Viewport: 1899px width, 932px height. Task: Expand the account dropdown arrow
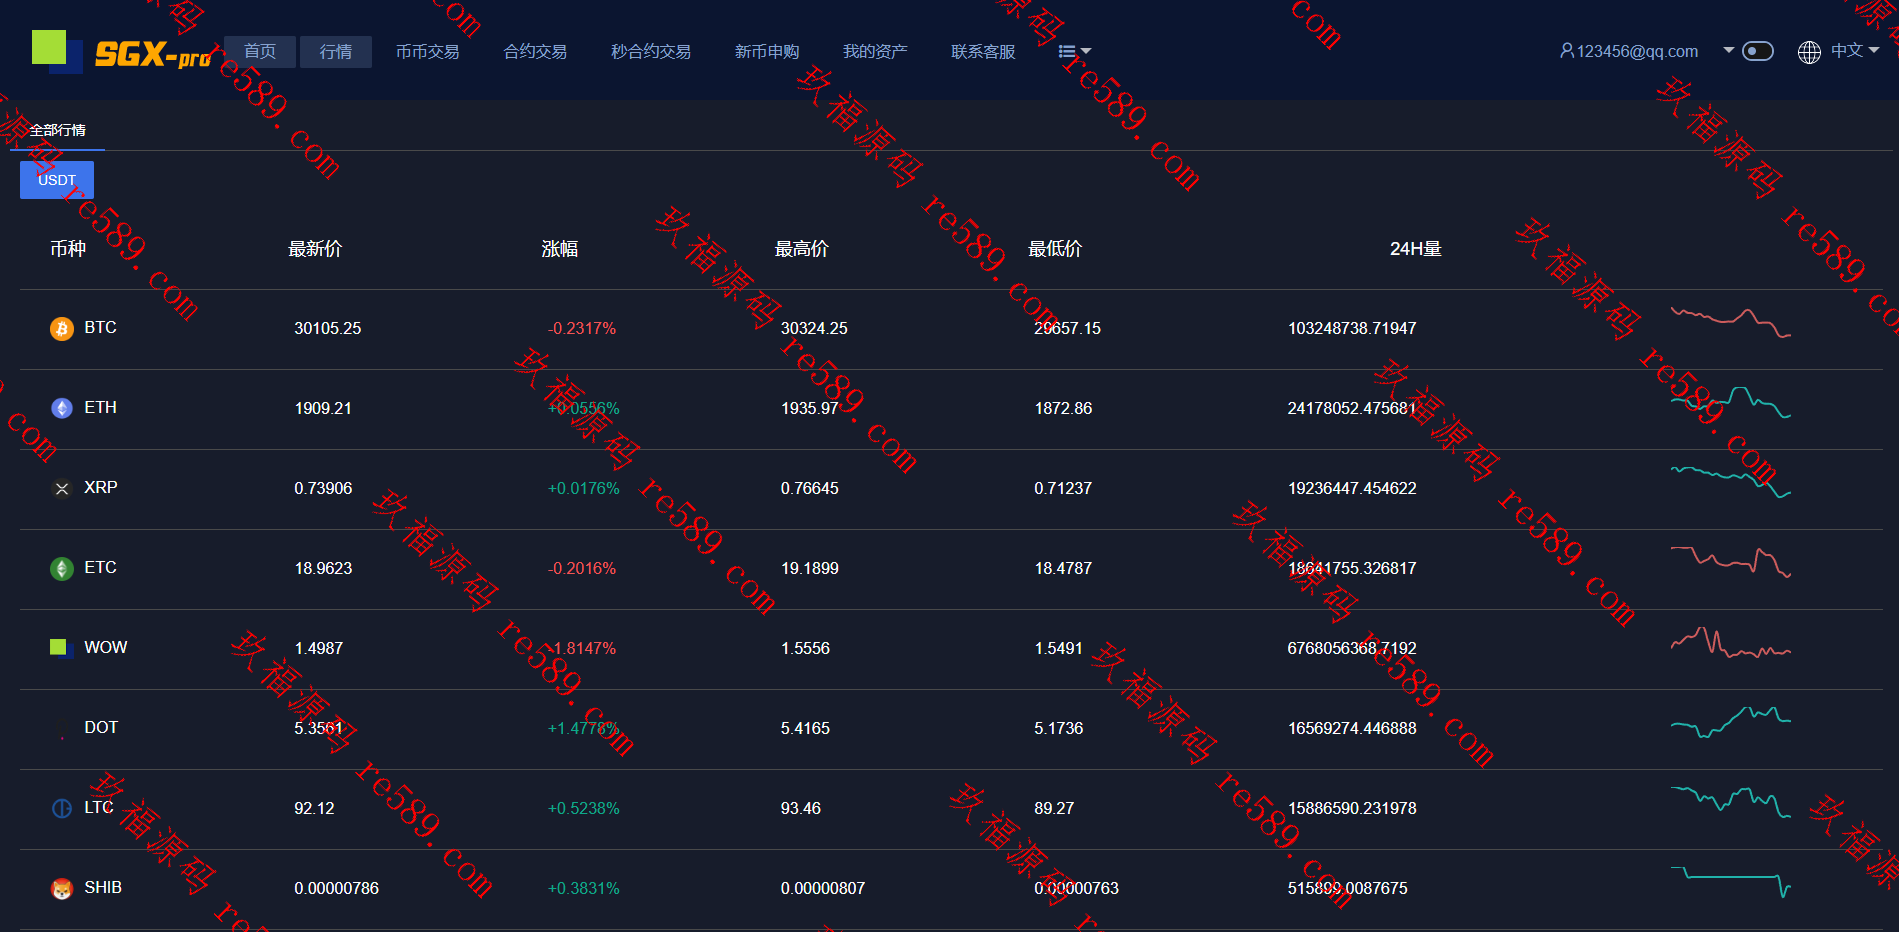point(1728,50)
